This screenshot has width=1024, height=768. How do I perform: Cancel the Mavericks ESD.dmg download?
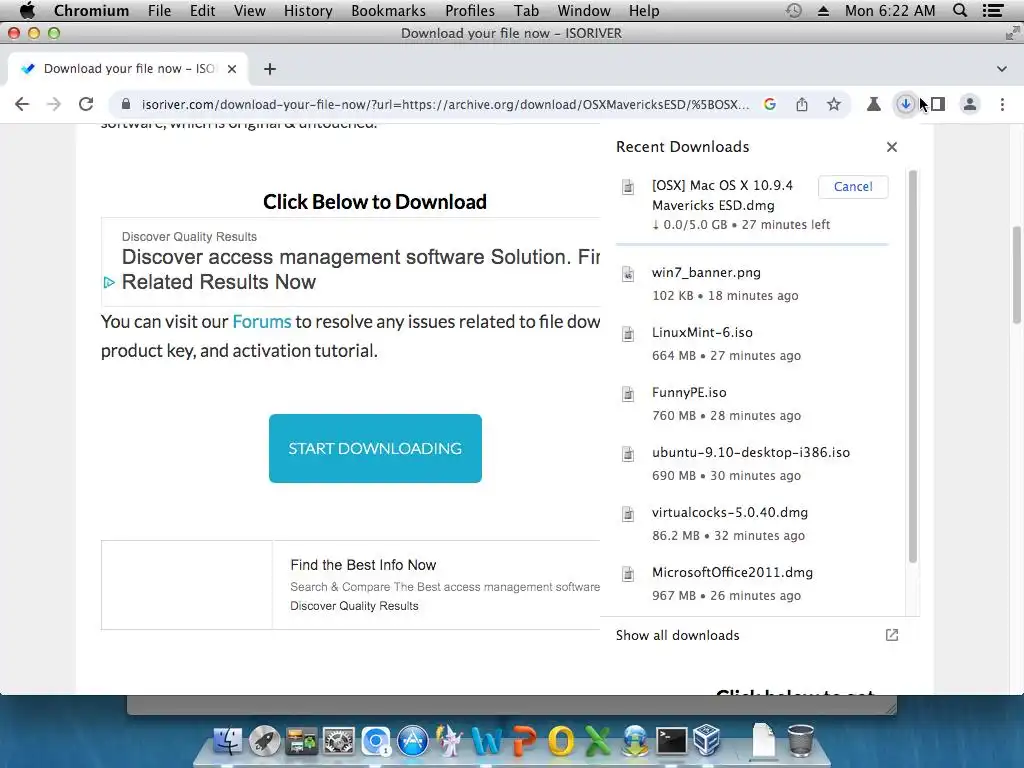click(853, 187)
